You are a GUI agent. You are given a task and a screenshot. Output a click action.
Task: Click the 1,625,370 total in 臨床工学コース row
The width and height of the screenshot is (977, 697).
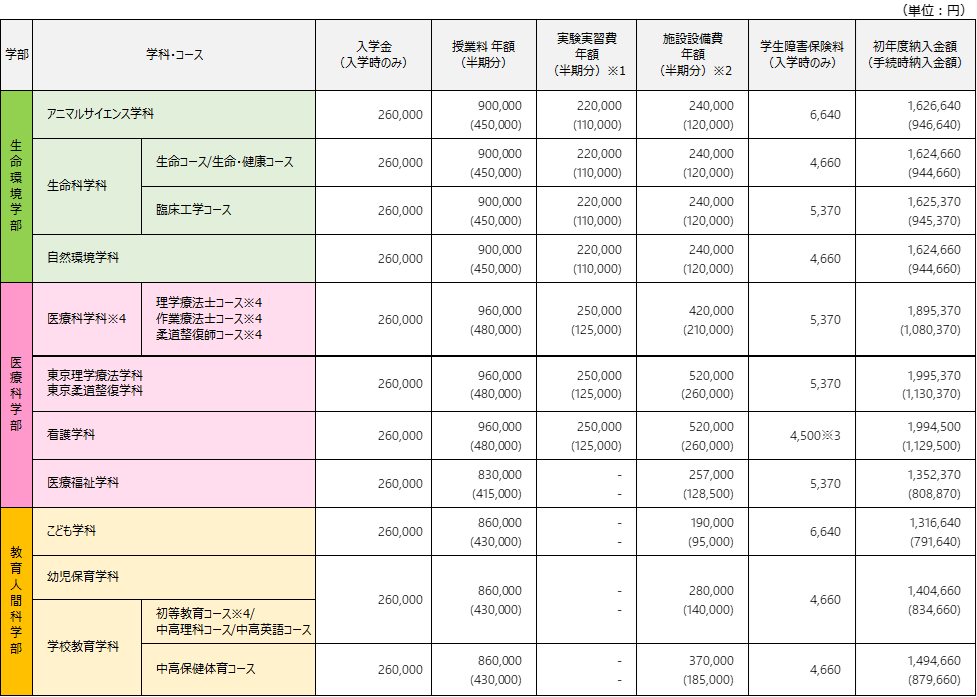934,202
